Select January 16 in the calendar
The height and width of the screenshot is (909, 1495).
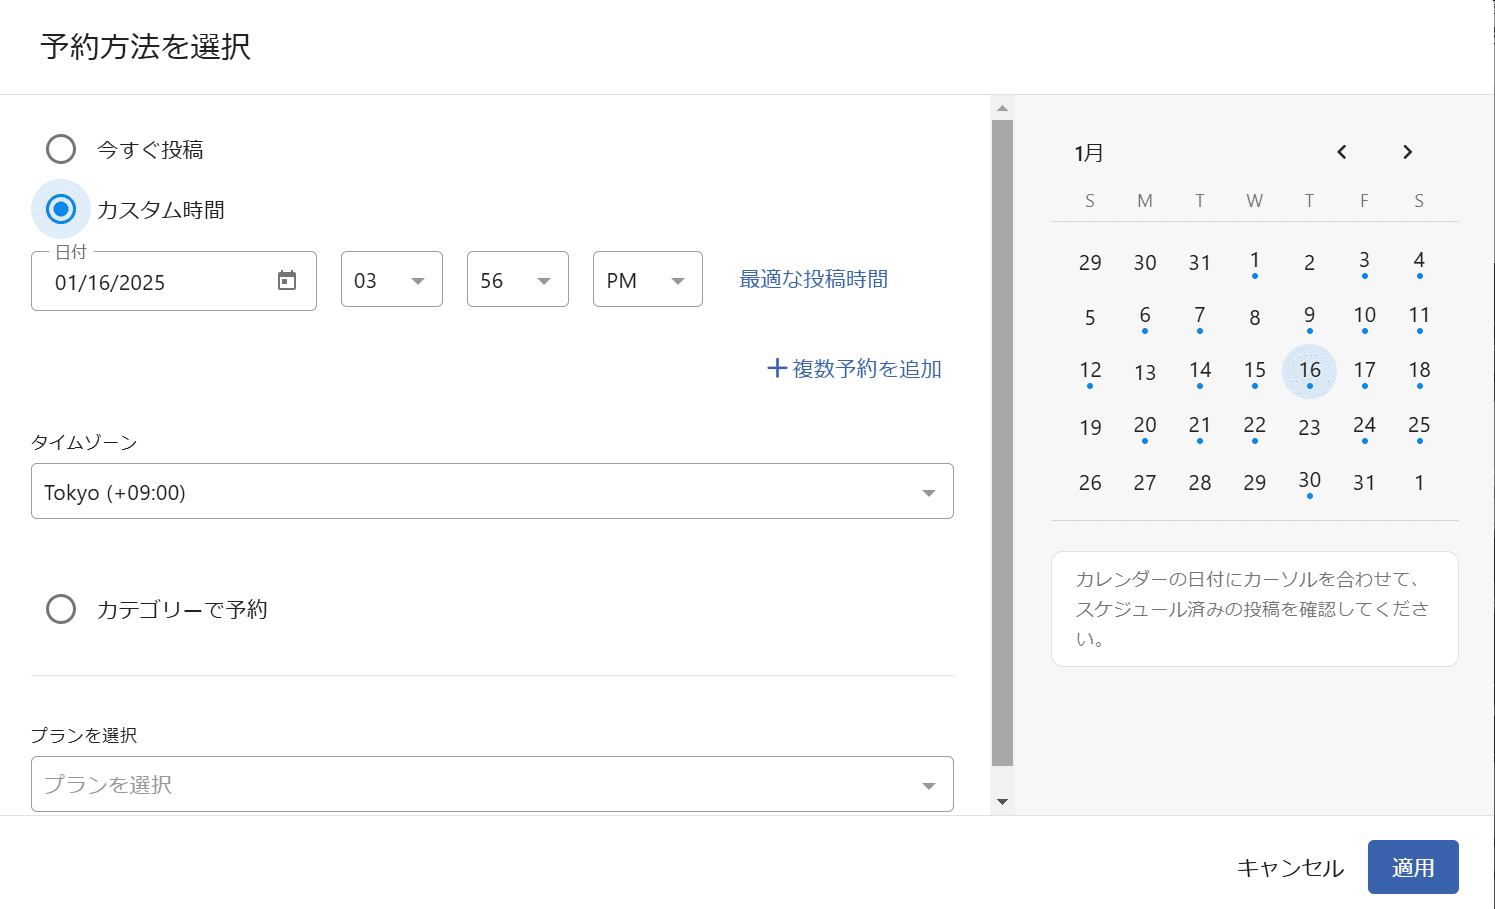(x=1310, y=371)
